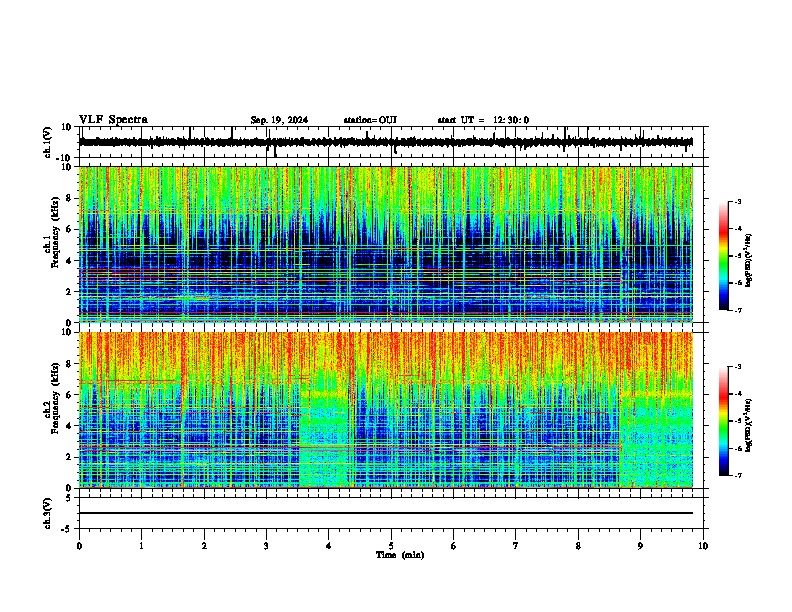This screenshot has width=792, height=612.
Task: Click the "Time (min)" axis label
Action: tap(400, 555)
